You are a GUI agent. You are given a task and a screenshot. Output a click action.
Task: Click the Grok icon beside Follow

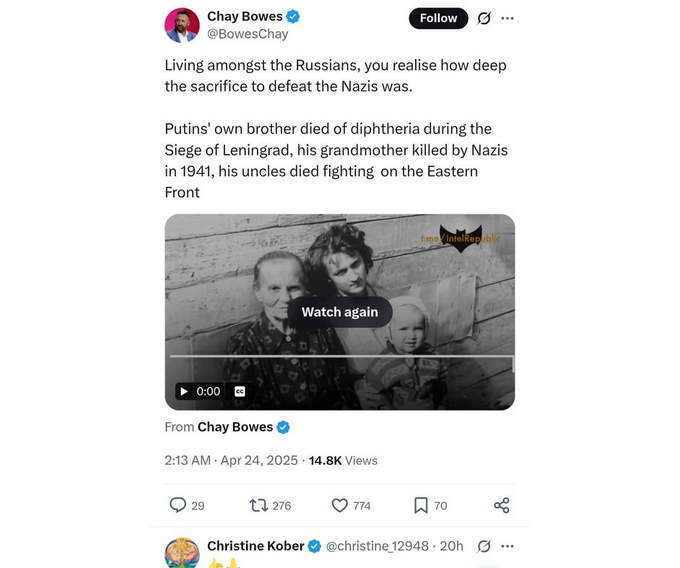point(484,18)
